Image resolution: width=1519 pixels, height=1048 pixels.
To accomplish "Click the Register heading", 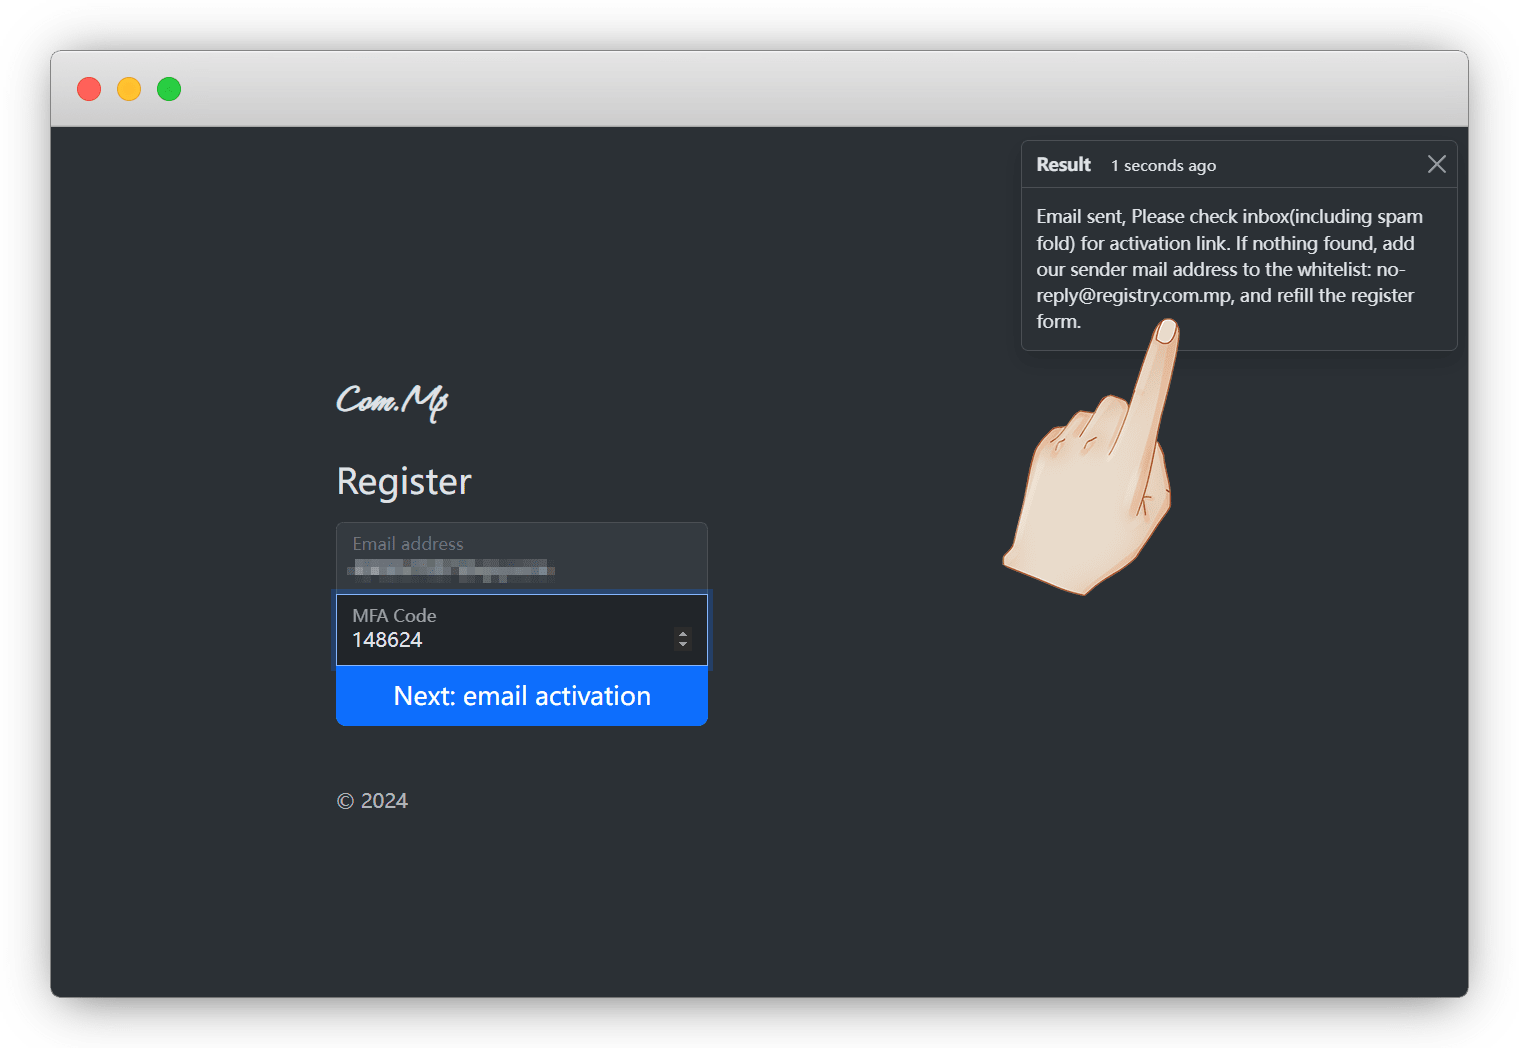I will pos(404,482).
